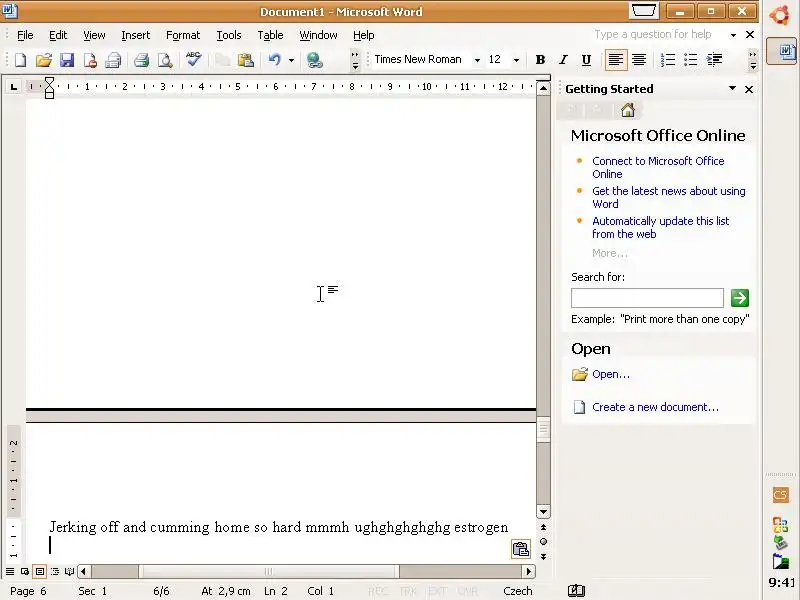Click the Paste clipboard icon in toolbar

coord(245,60)
